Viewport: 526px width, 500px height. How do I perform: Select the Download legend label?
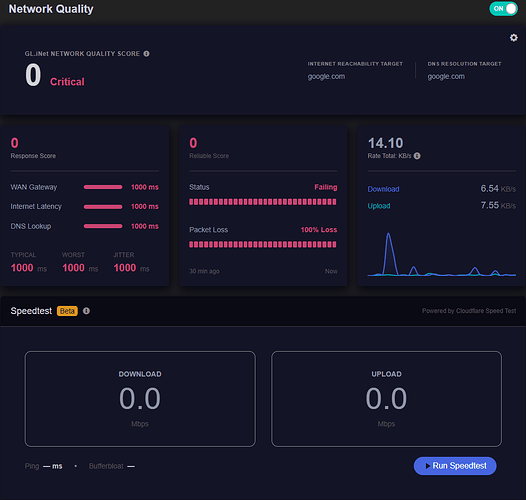click(x=383, y=189)
